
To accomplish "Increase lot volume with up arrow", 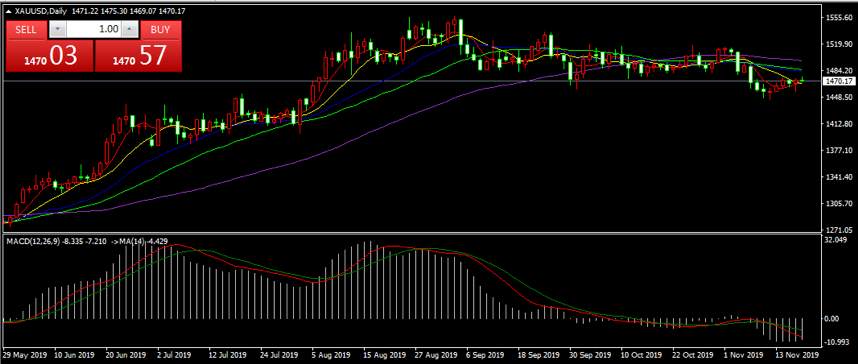I will (x=129, y=30).
